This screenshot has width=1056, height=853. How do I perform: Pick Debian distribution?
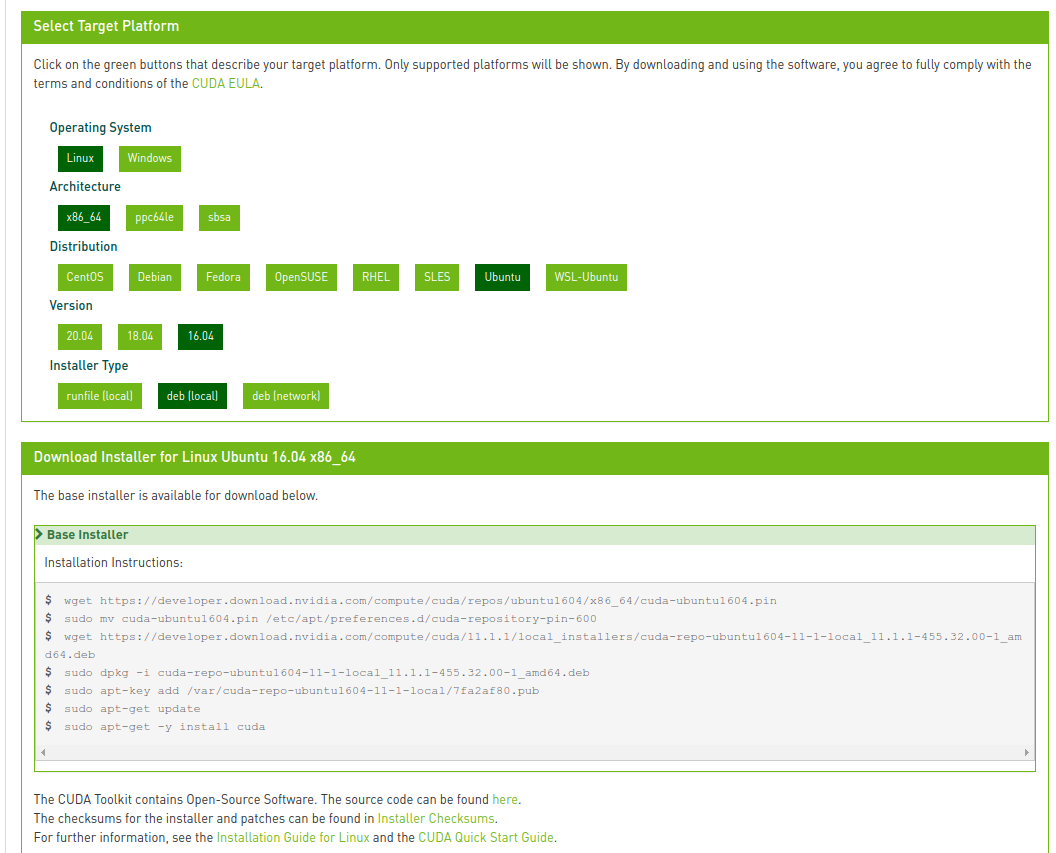pos(155,277)
